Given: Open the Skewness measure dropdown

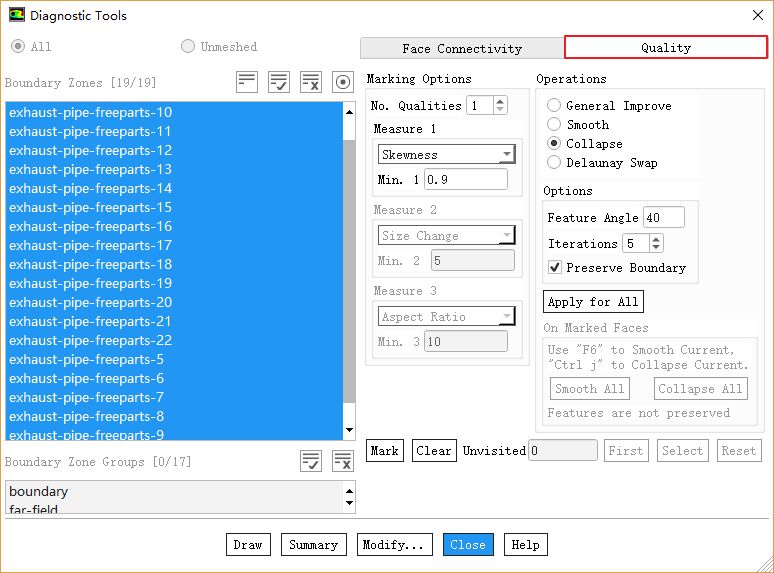Looking at the screenshot, I should tap(446, 154).
